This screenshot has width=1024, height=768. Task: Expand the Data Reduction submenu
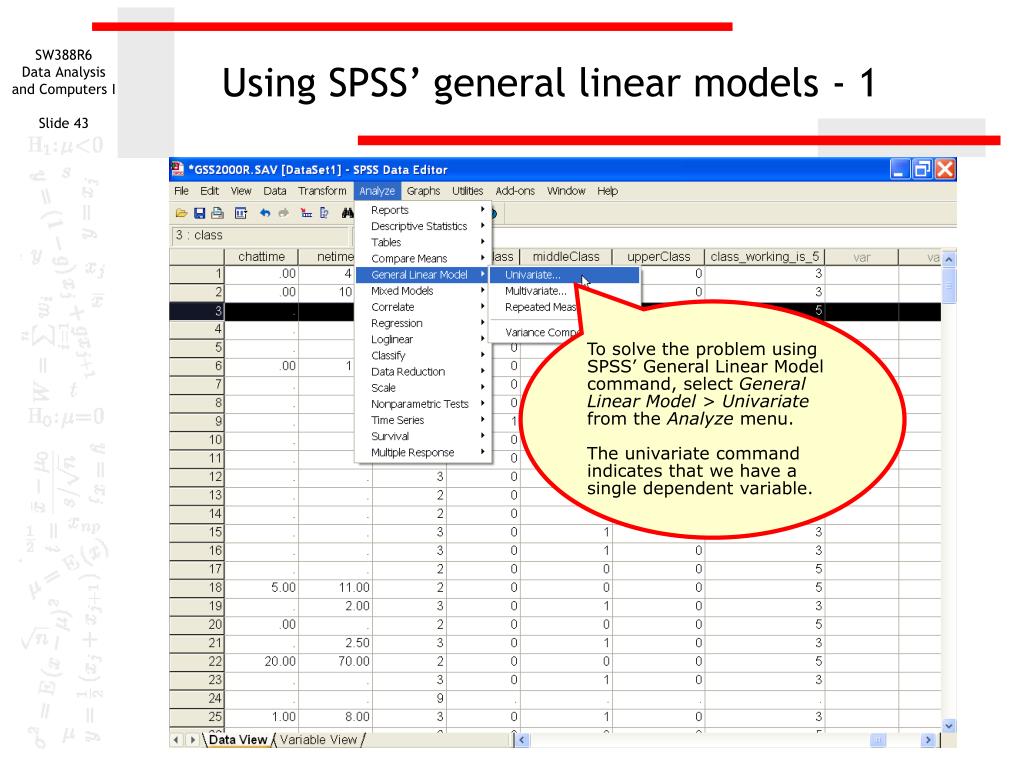click(423, 372)
